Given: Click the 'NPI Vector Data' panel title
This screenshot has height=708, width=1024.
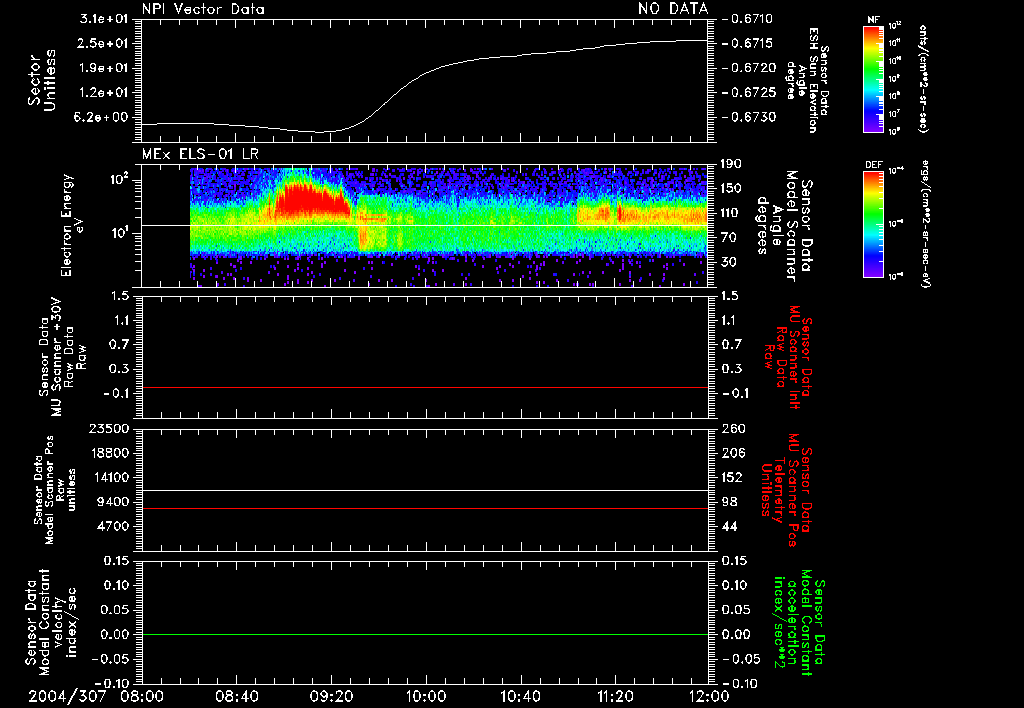Looking at the screenshot, I should tap(203, 9).
